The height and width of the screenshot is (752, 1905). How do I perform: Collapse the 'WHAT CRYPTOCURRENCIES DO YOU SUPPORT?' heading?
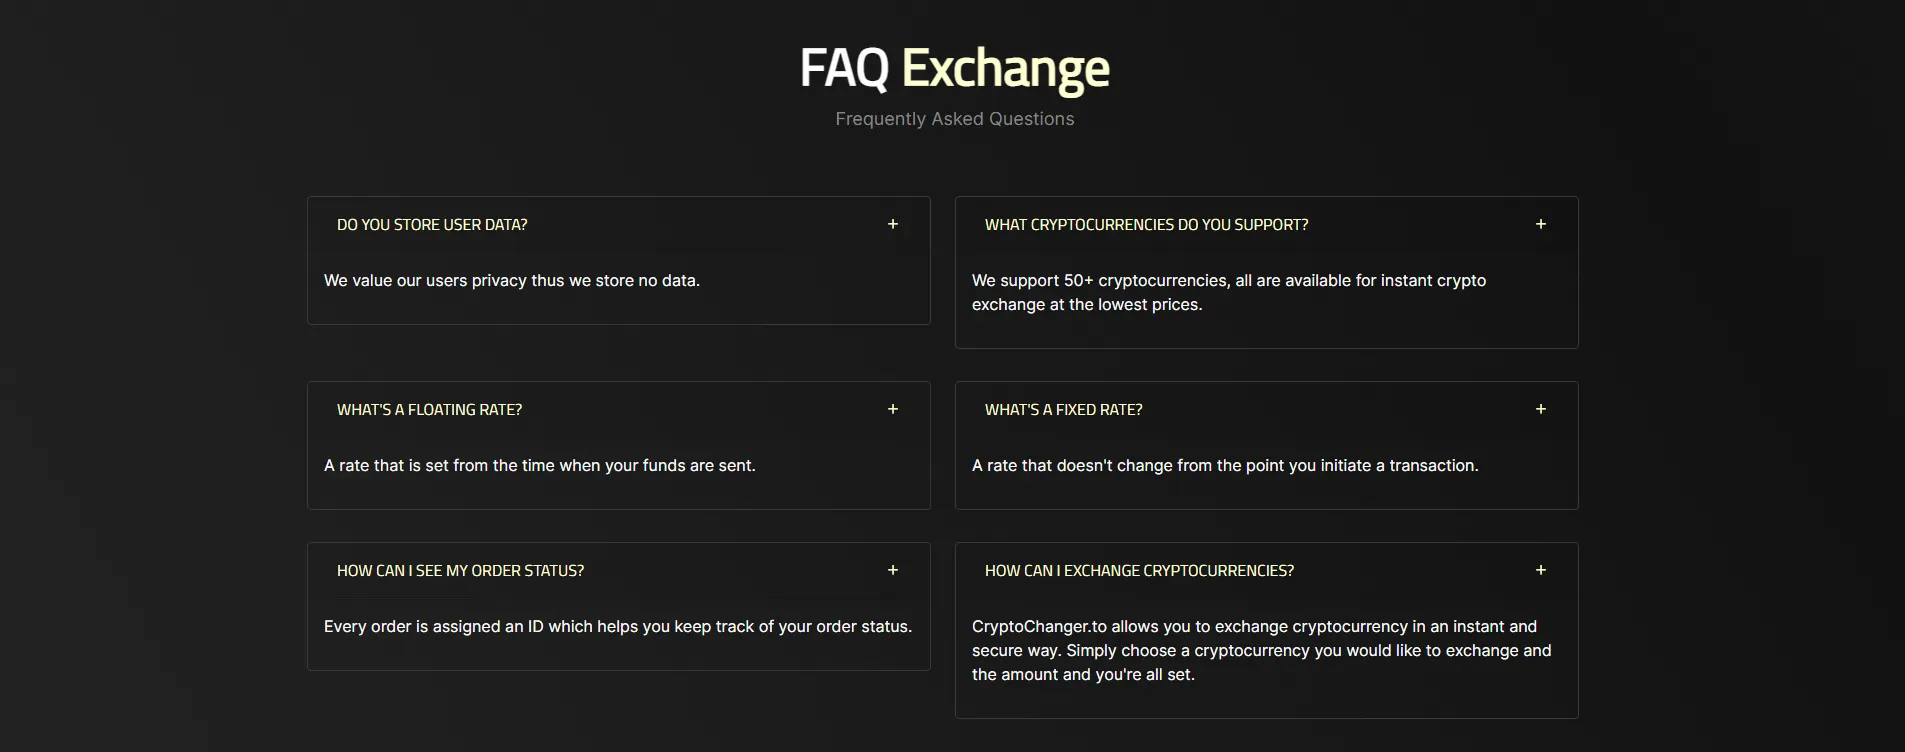[1146, 225]
